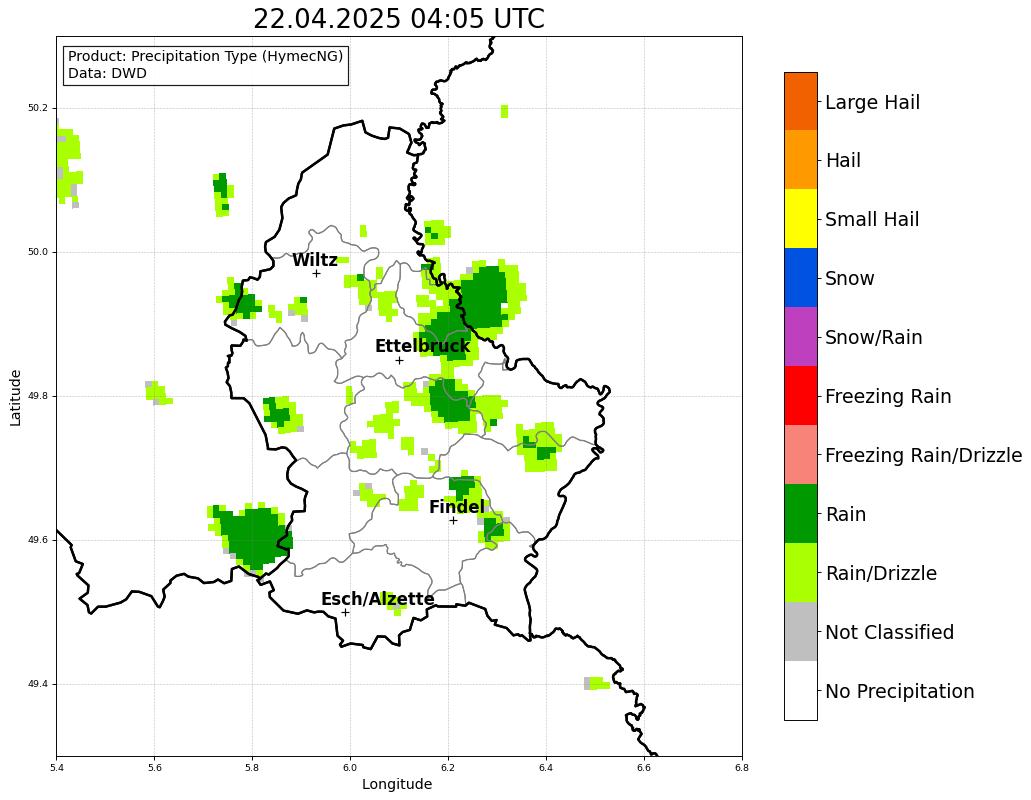Image resolution: width=1031 pixels, height=800 pixels.
Task: Click the plus marker below Ettelbruck
Action: 399,360
